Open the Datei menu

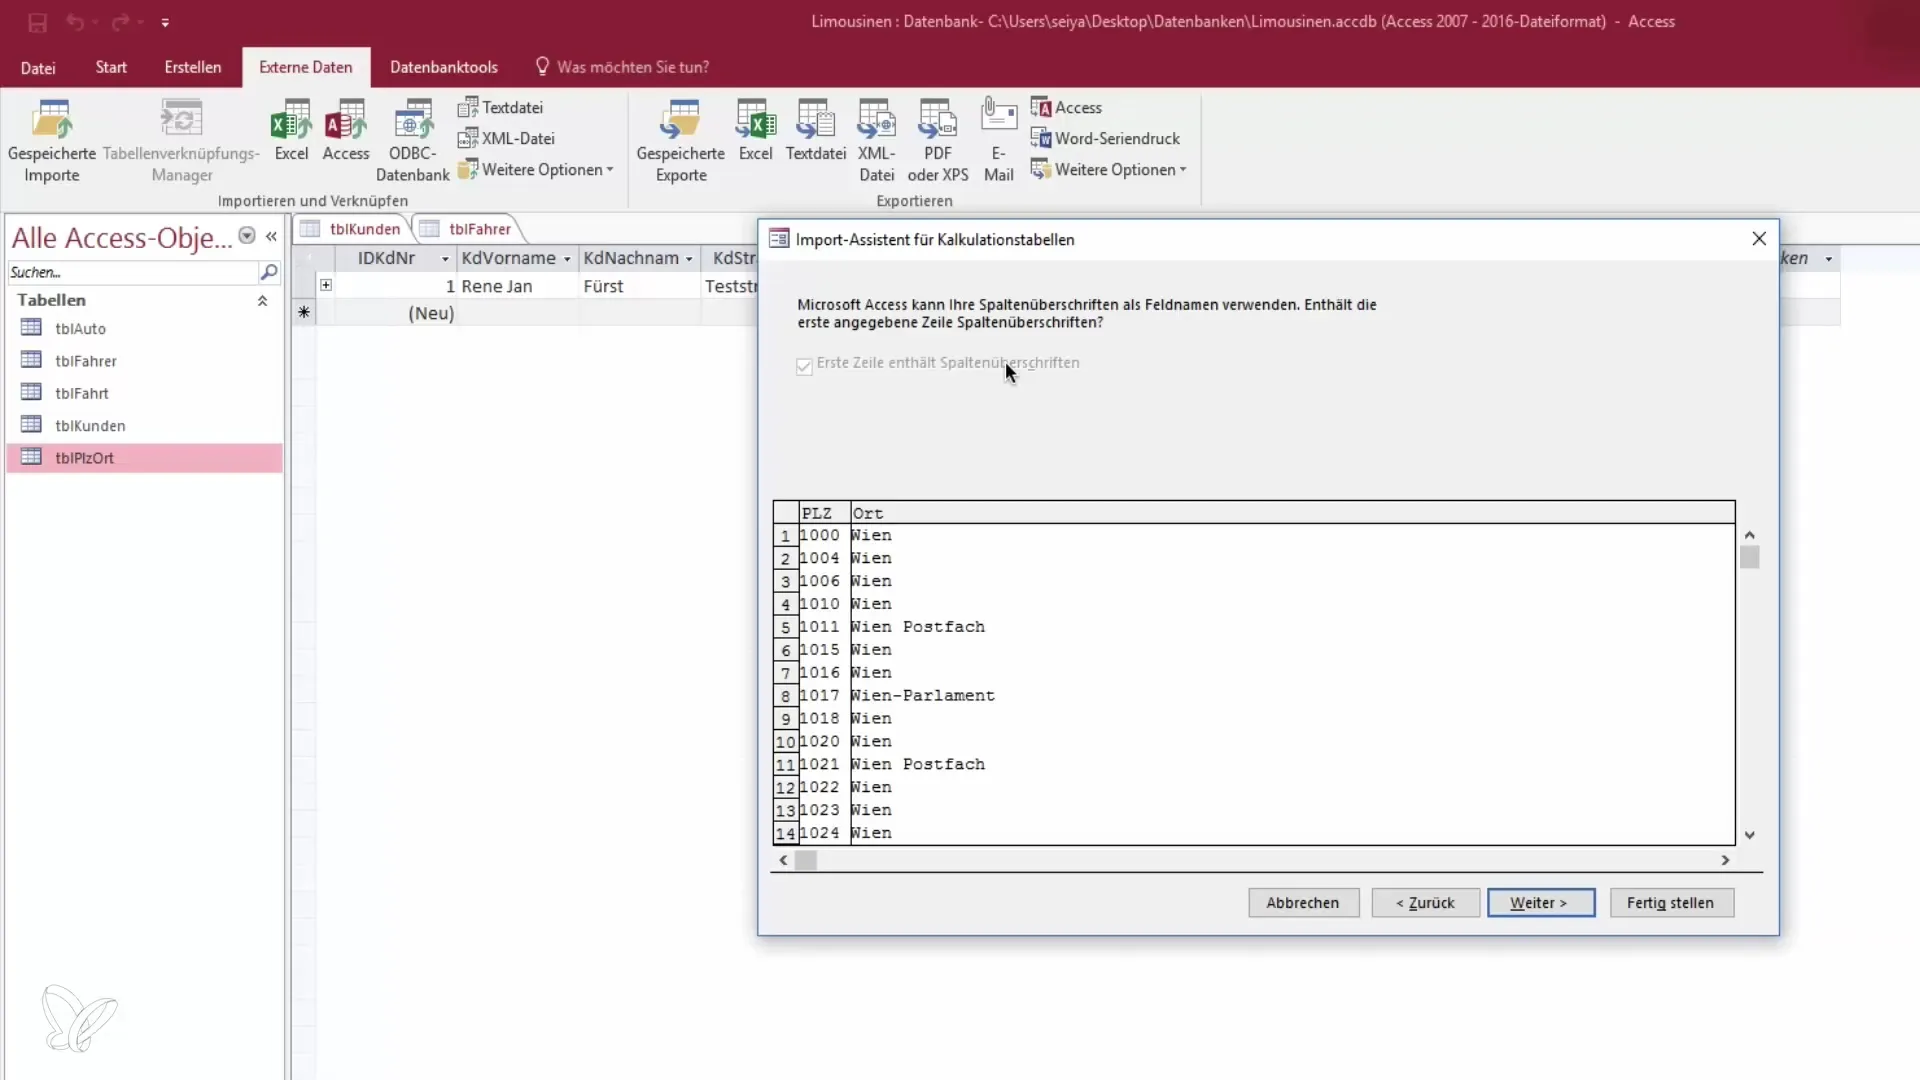point(38,68)
